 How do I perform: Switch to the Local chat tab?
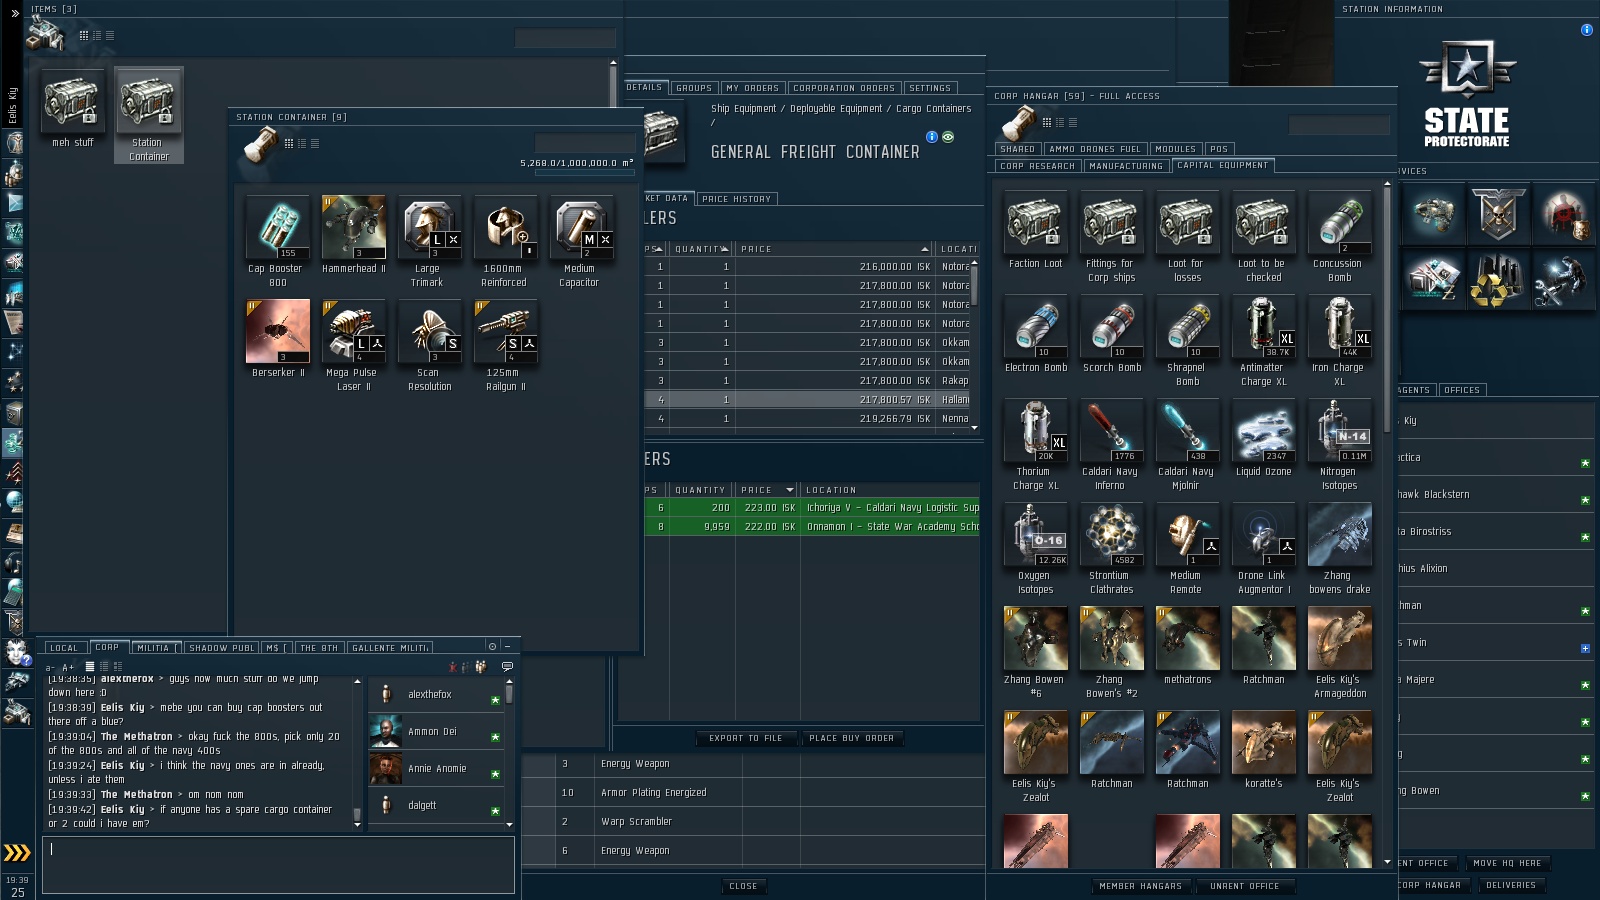click(64, 648)
